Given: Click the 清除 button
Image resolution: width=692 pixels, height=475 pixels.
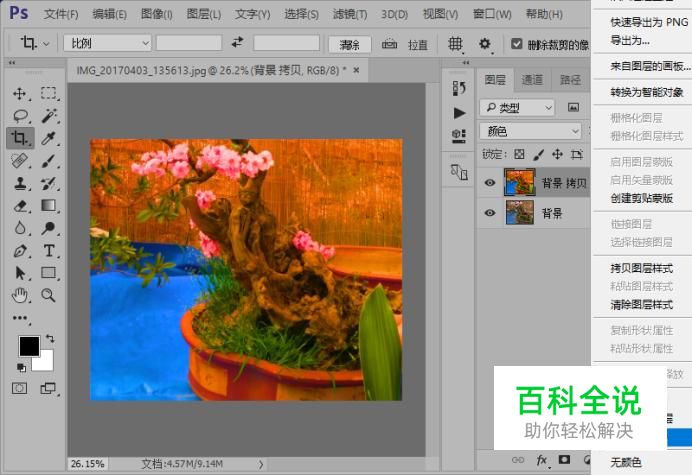Looking at the screenshot, I should tap(350, 44).
